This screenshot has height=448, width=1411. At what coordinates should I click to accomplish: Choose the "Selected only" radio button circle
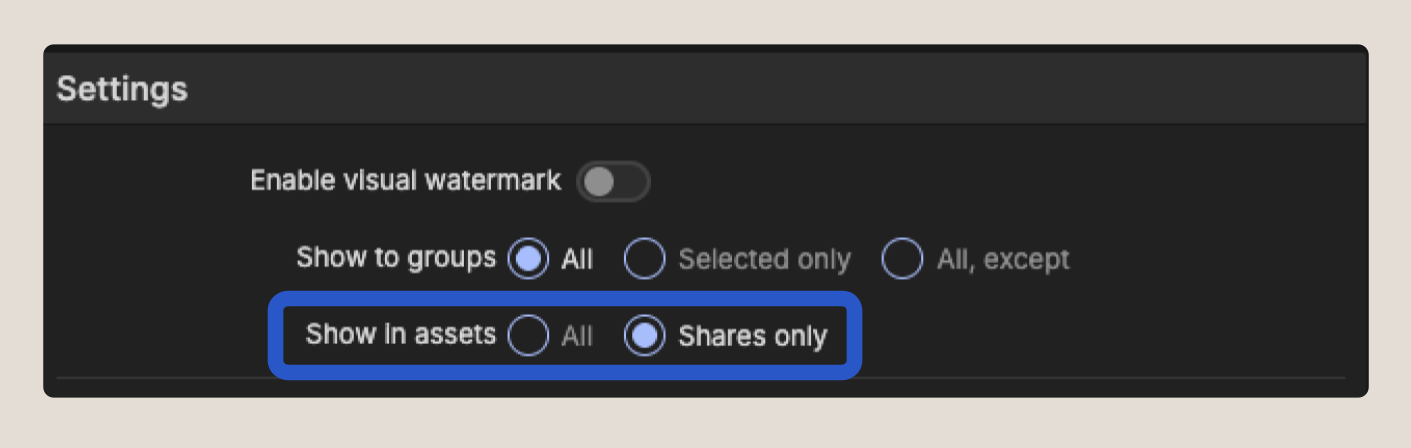click(x=644, y=260)
